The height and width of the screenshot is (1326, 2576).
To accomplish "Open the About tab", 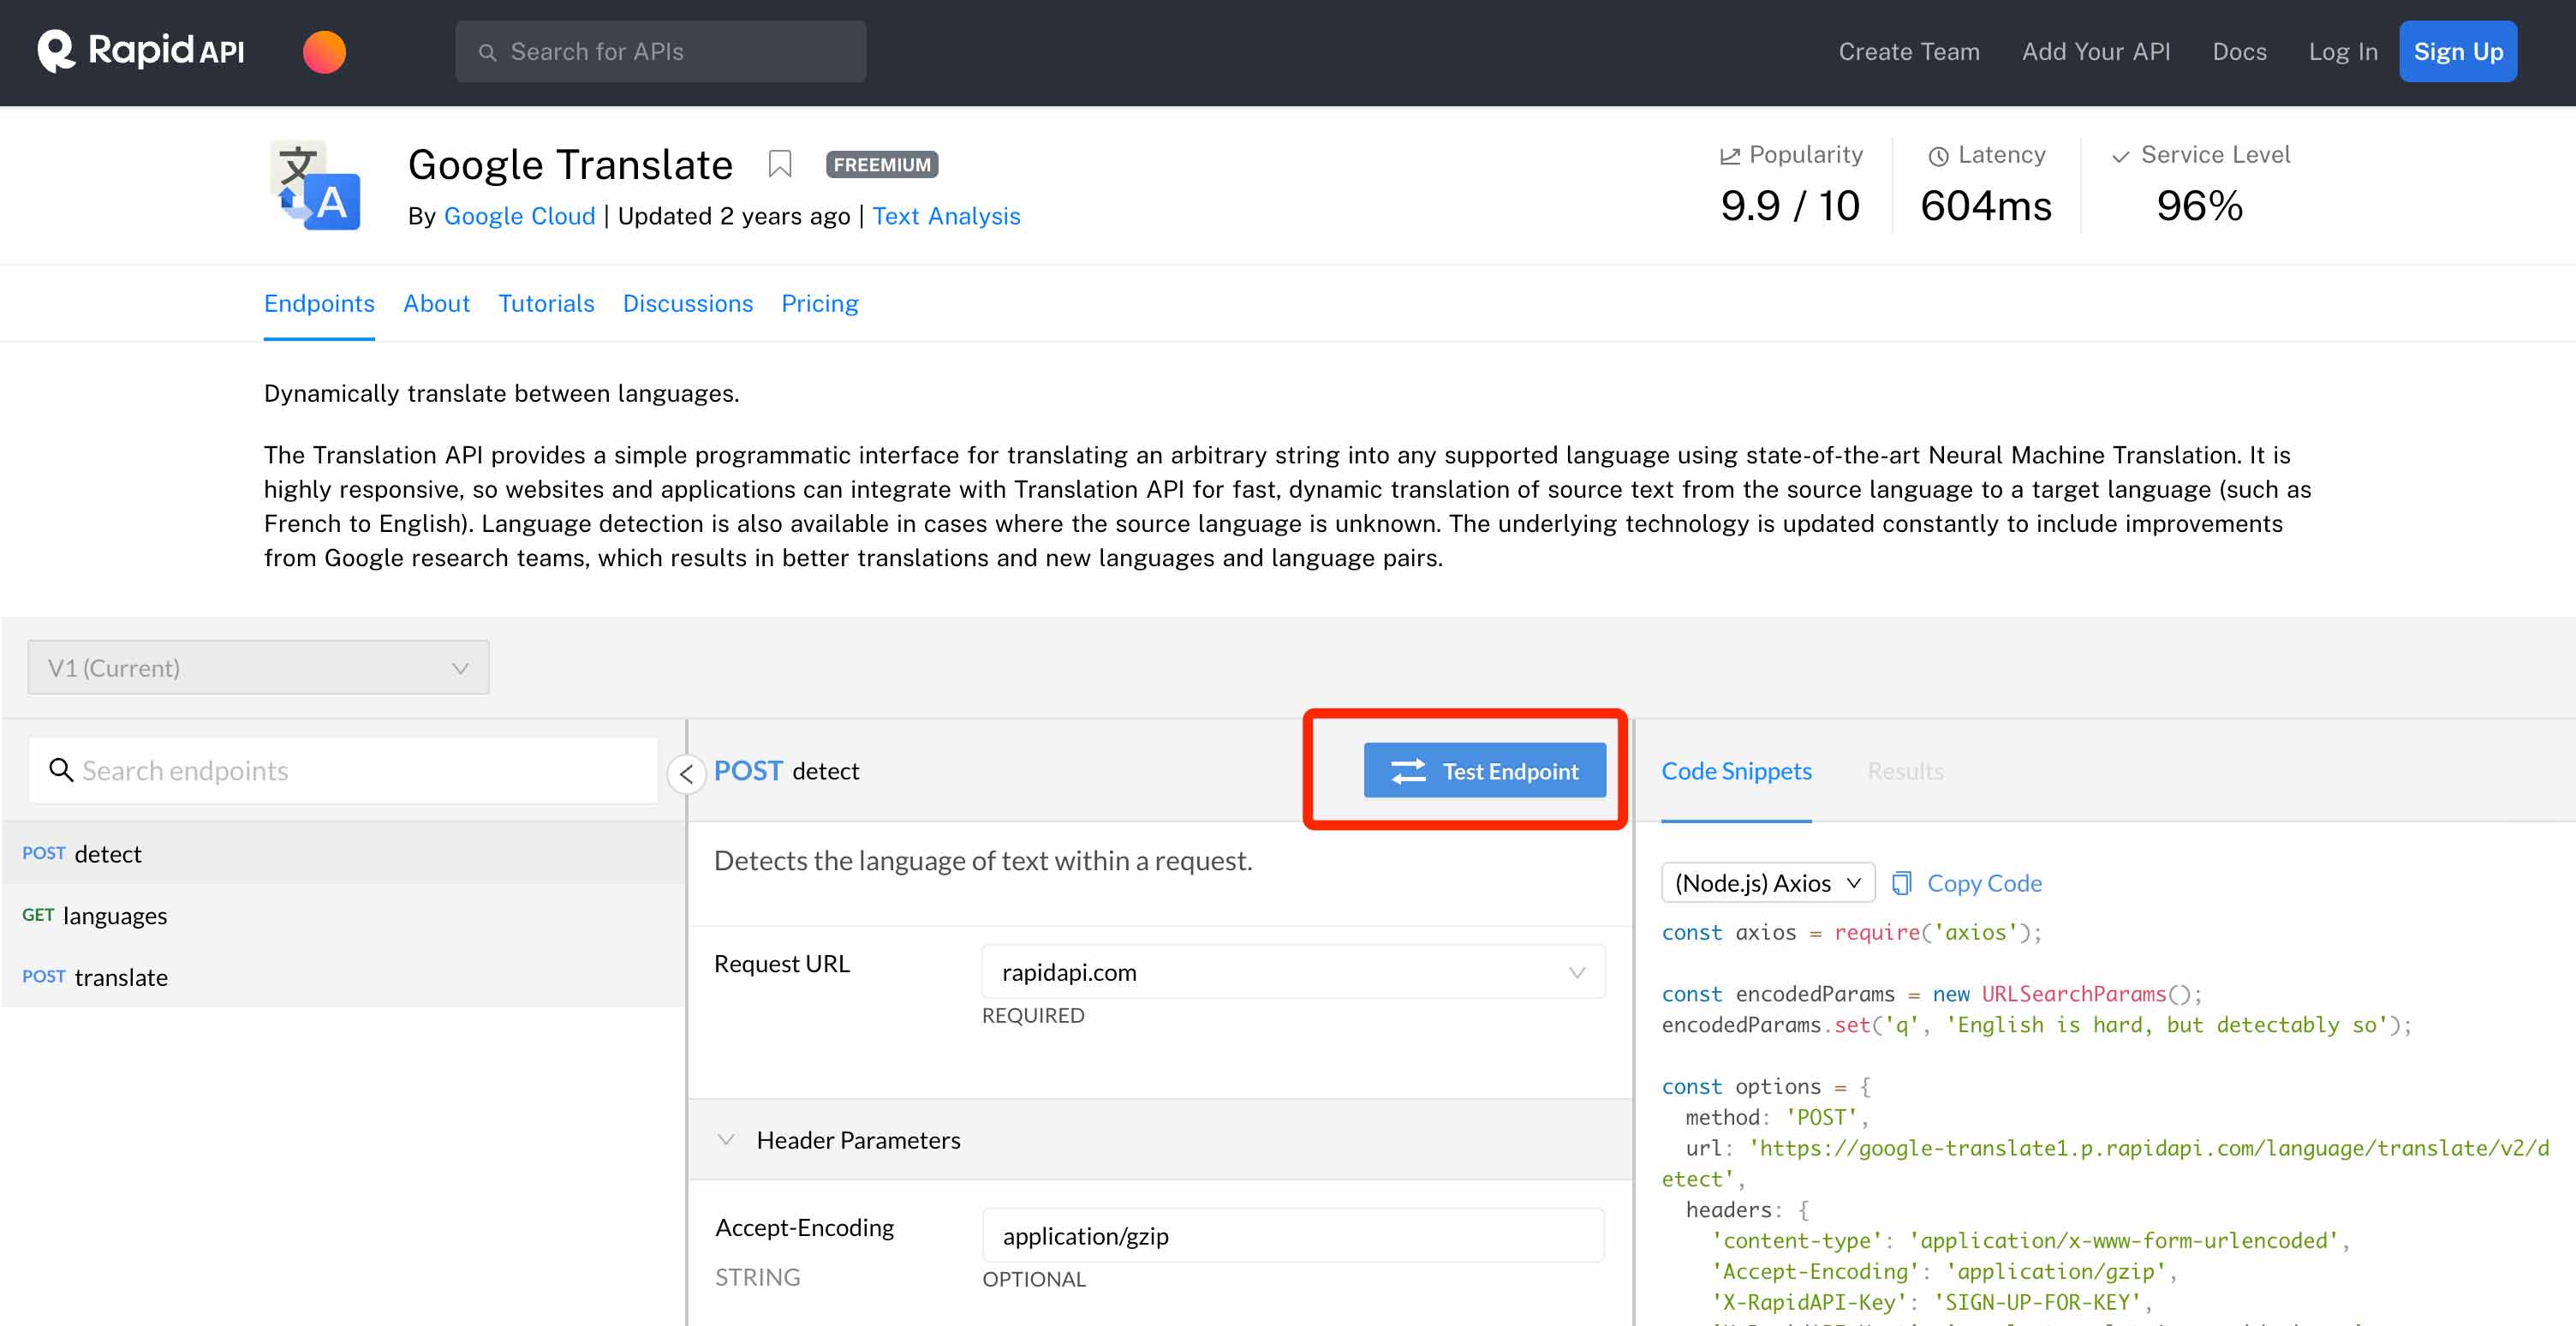I will [436, 304].
